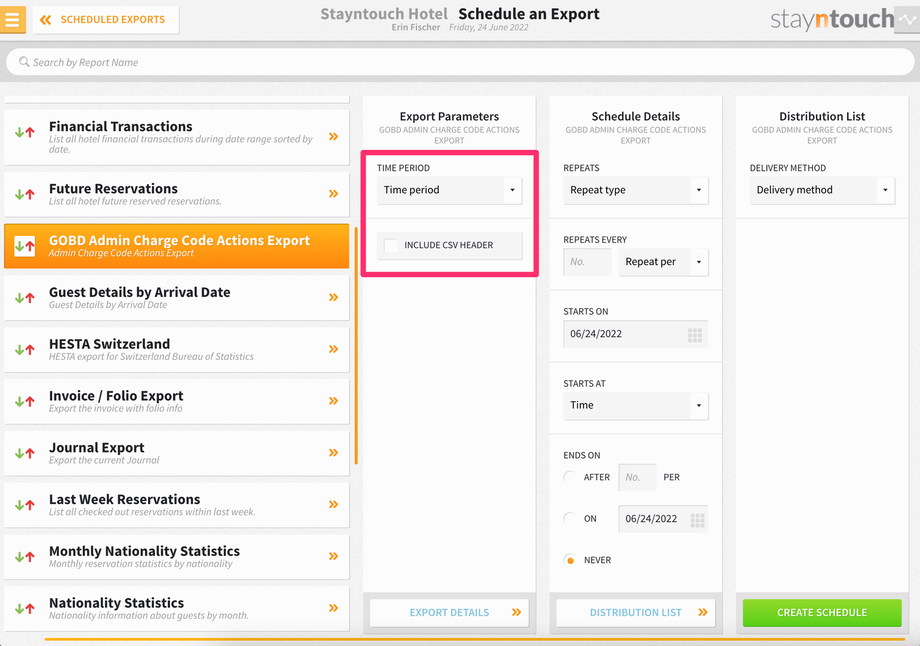Click export arrows icon for Guest Details by Arrival Date
The height and width of the screenshot is (646, 920).
[25, 298]
